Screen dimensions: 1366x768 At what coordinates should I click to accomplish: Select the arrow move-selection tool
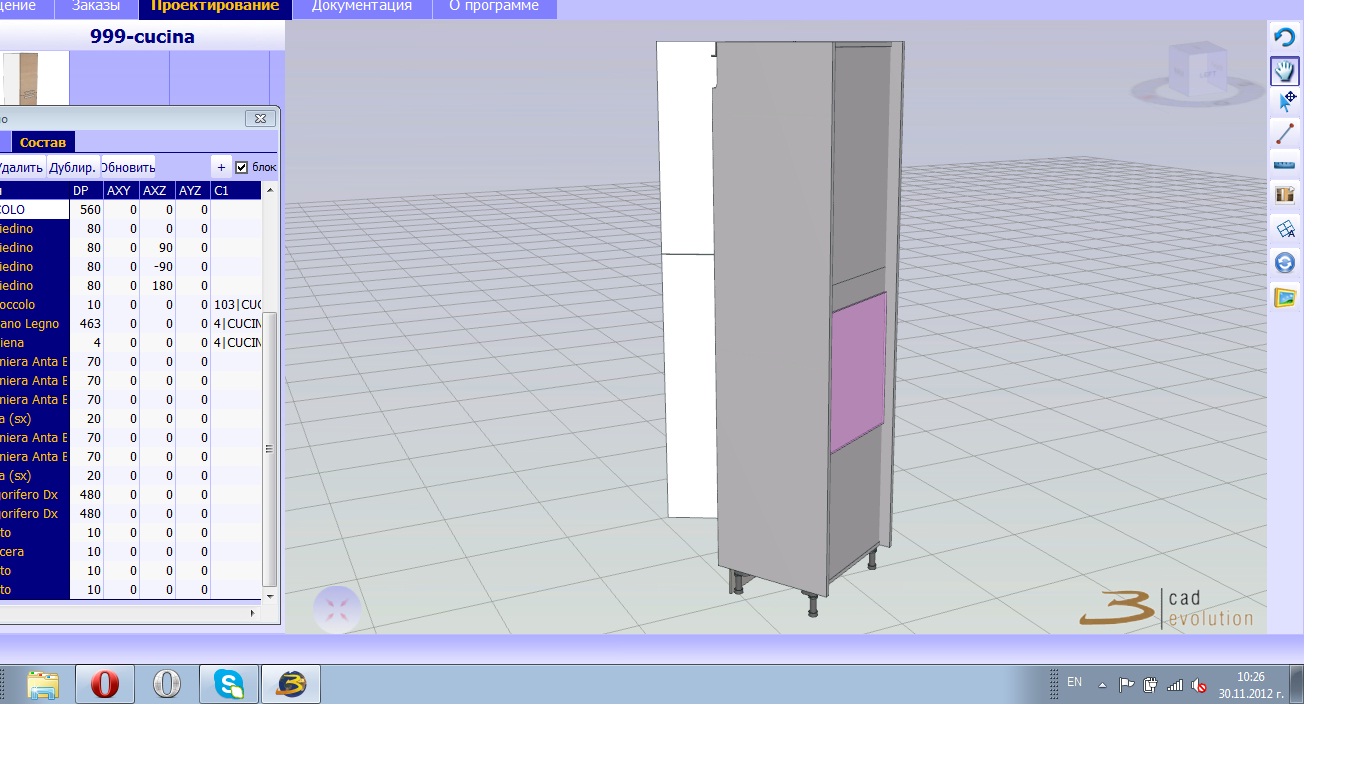pos(1286,101)
